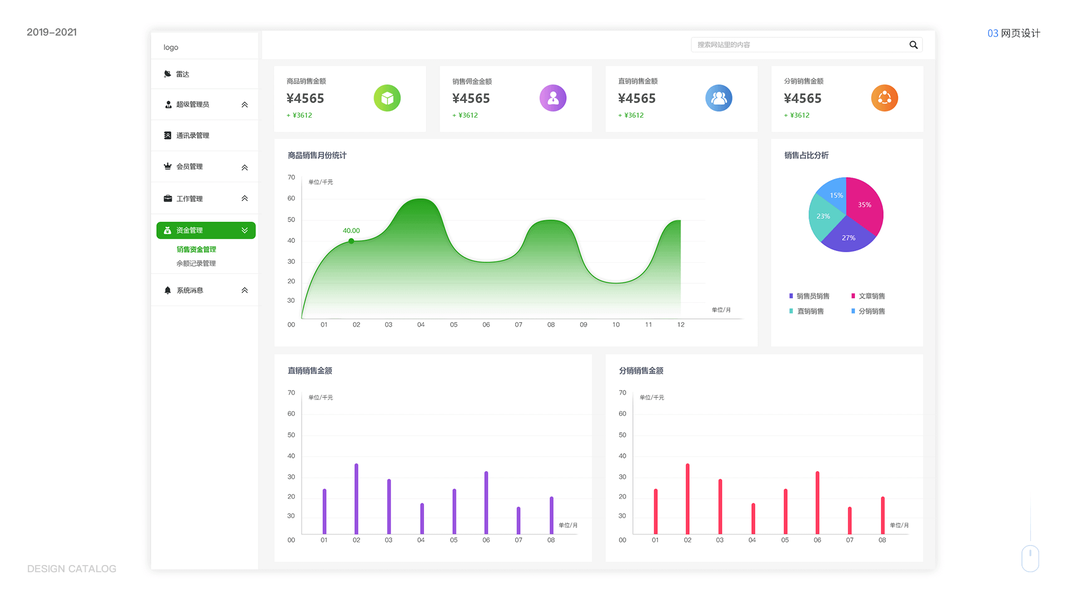Click the purple person icon on 销售佣金金额 card
Screen dimensions: 1067x600
click(x=553, y=98)
